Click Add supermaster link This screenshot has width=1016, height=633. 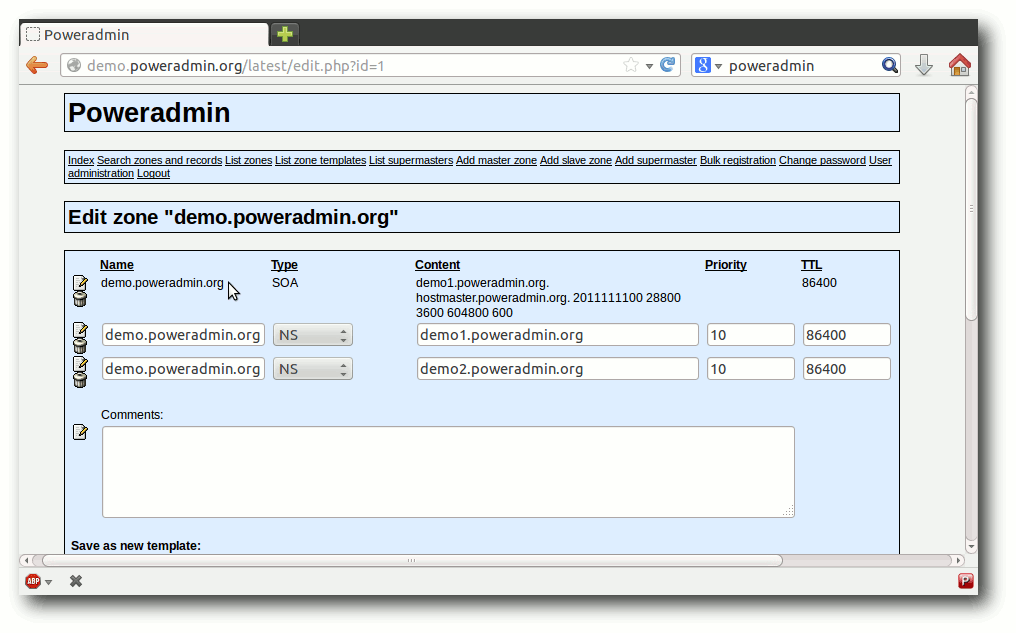click(656, 160)
